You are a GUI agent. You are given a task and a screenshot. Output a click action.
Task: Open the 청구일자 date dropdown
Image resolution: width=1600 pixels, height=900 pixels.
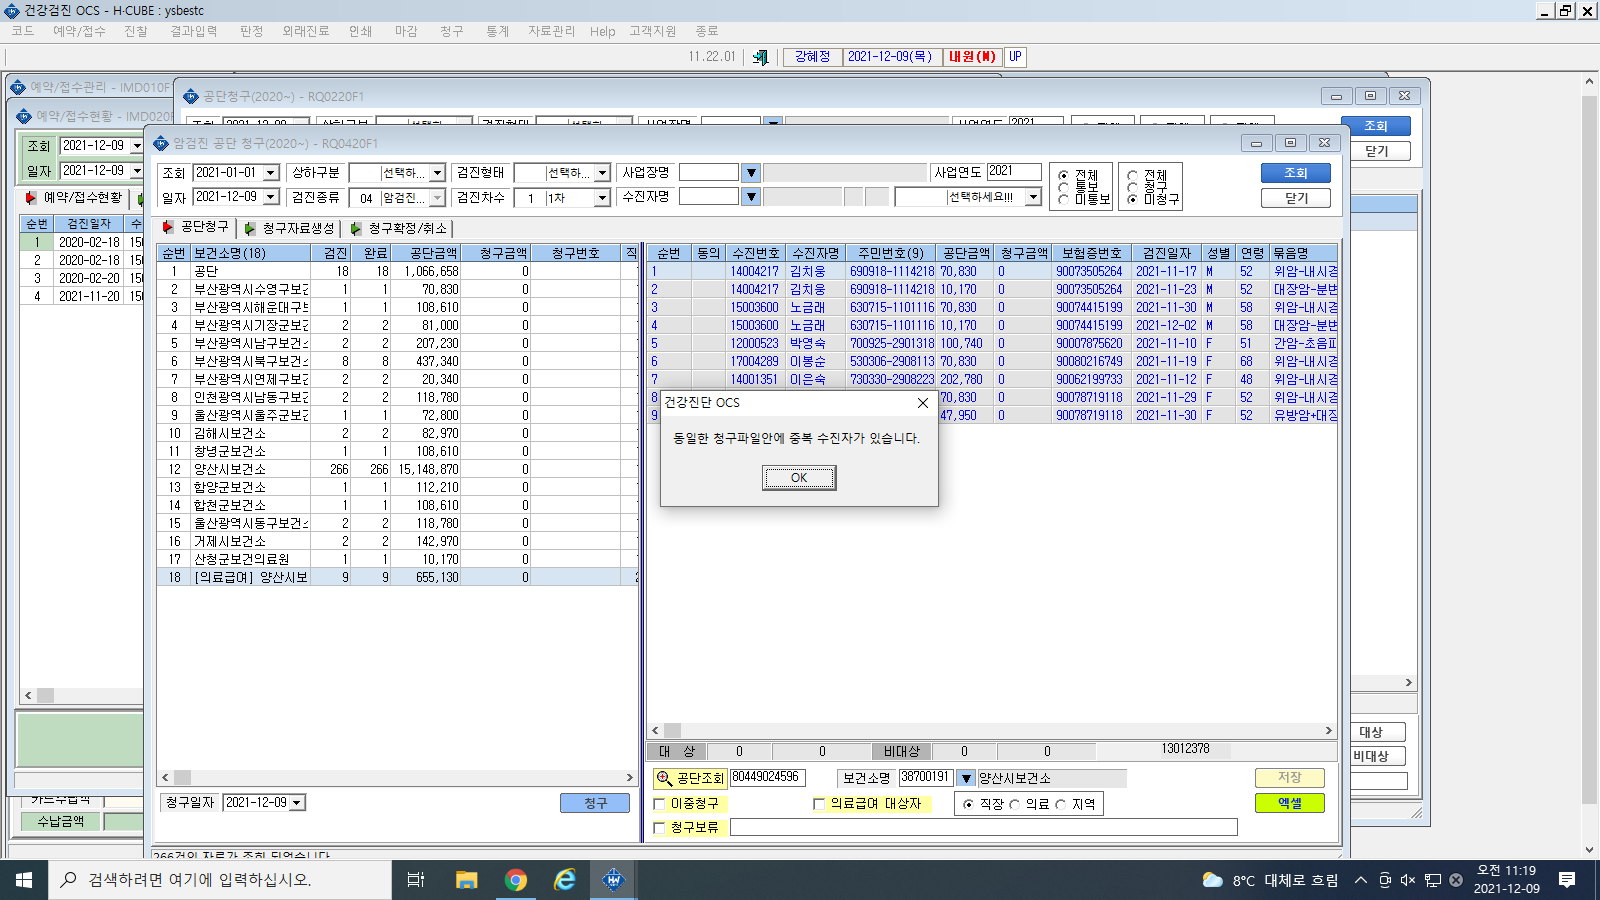(297, 803)
